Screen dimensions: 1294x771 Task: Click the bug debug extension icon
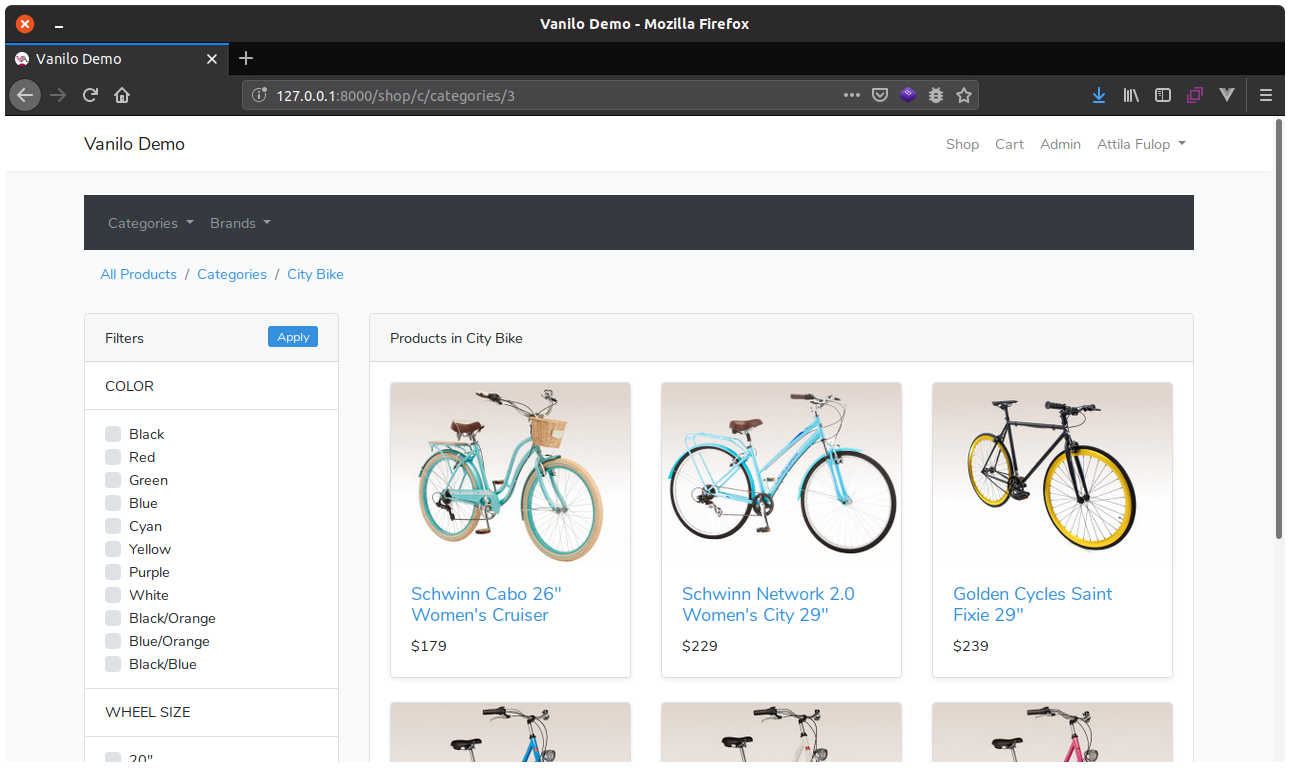point(936,95)
